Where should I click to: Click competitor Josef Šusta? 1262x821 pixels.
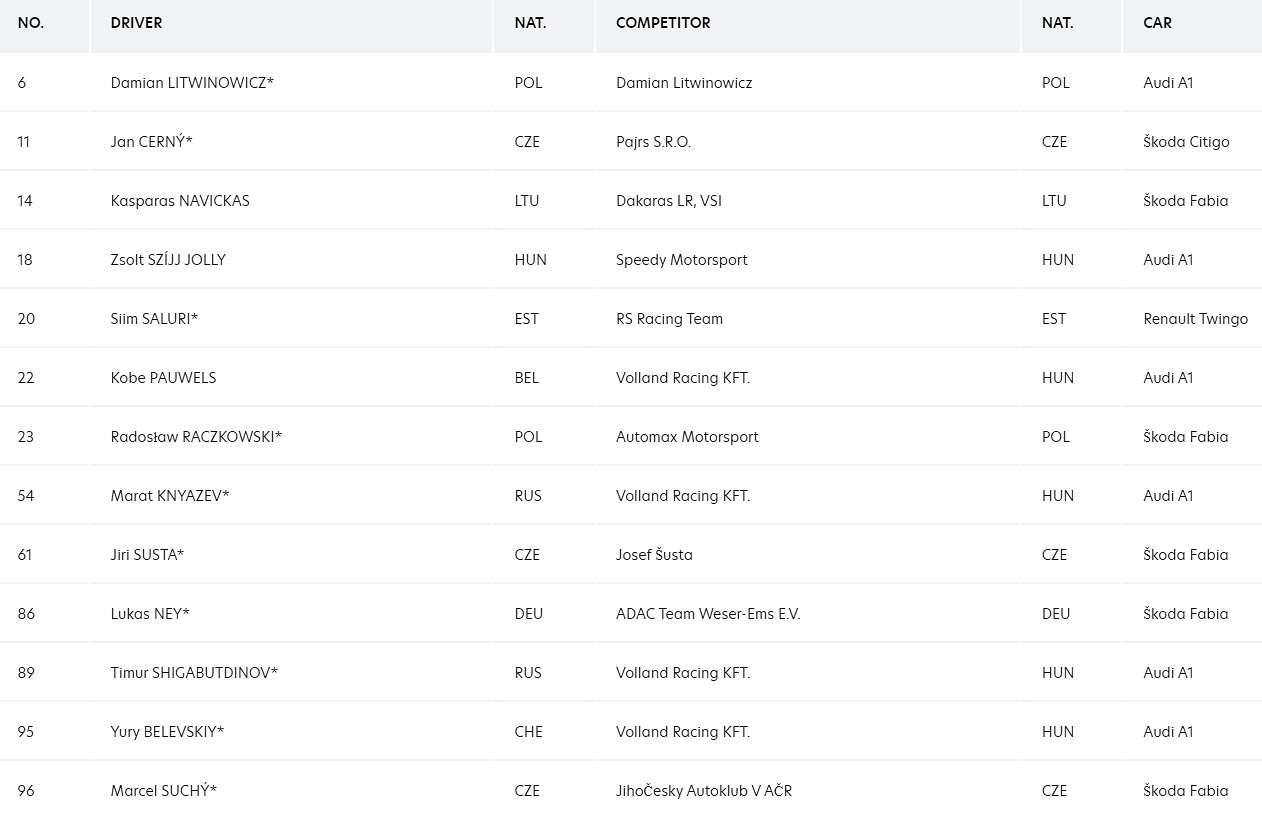(654, 555)
